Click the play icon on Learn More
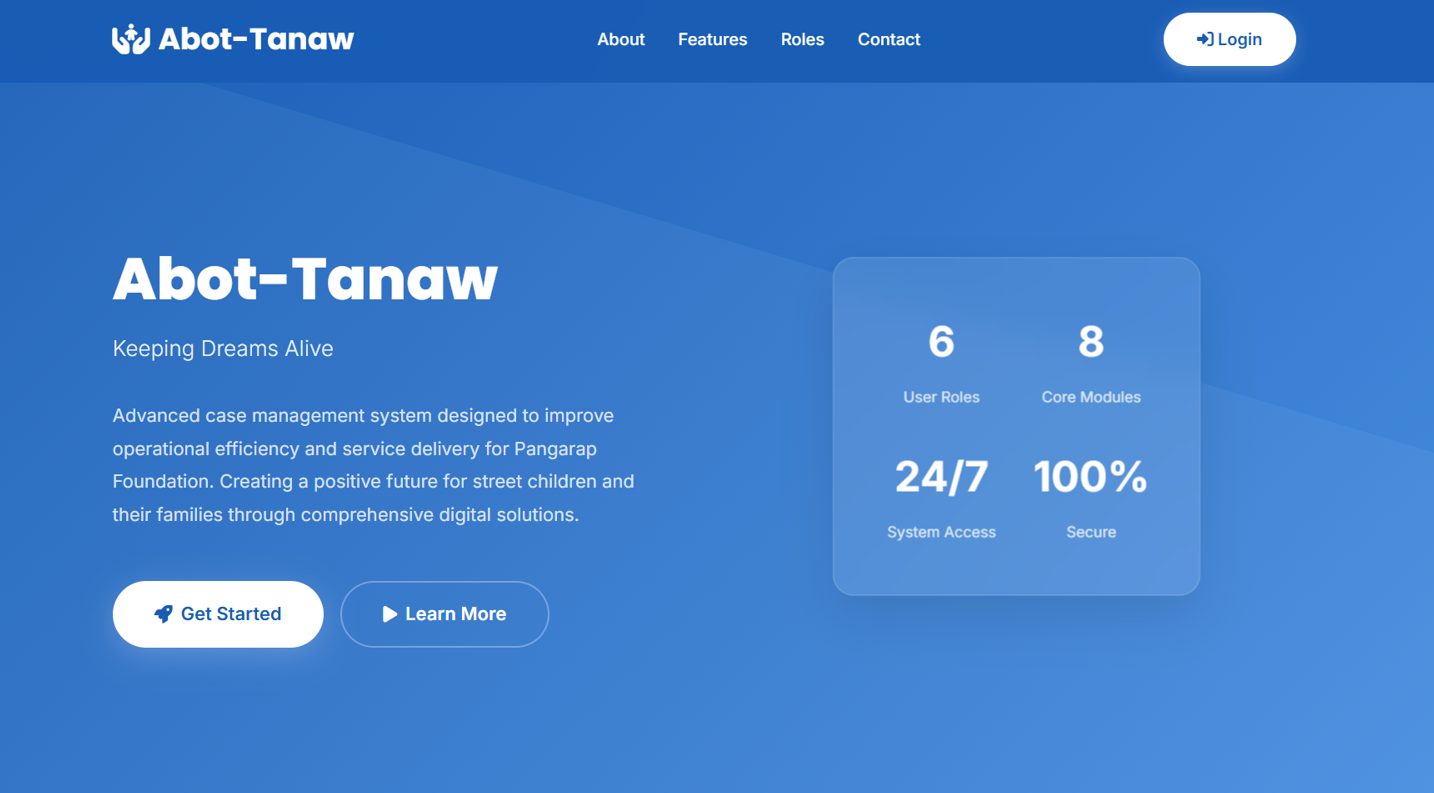 tap(390, 614)
